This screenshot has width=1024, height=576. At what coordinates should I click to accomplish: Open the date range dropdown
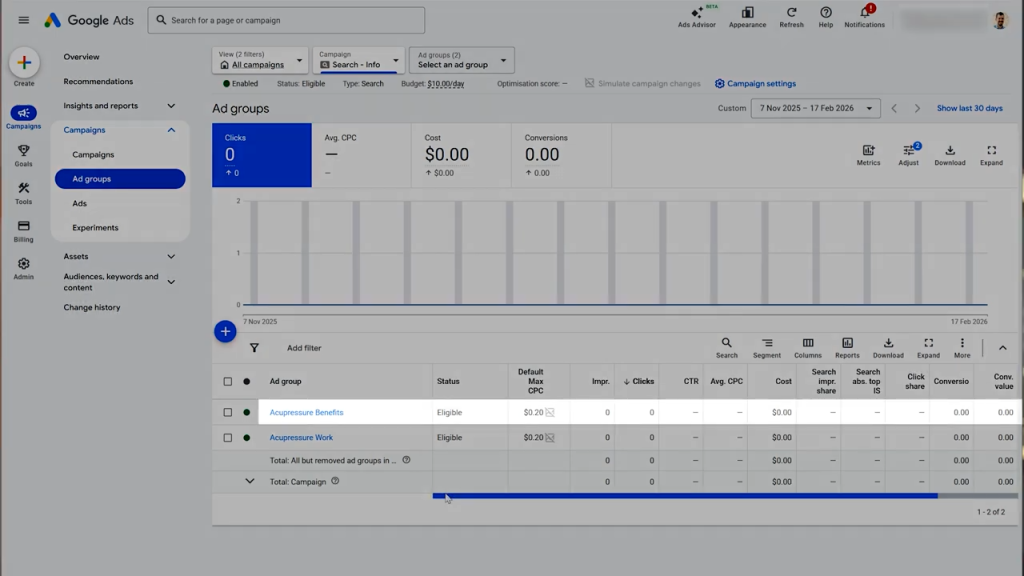click(815, 108)
